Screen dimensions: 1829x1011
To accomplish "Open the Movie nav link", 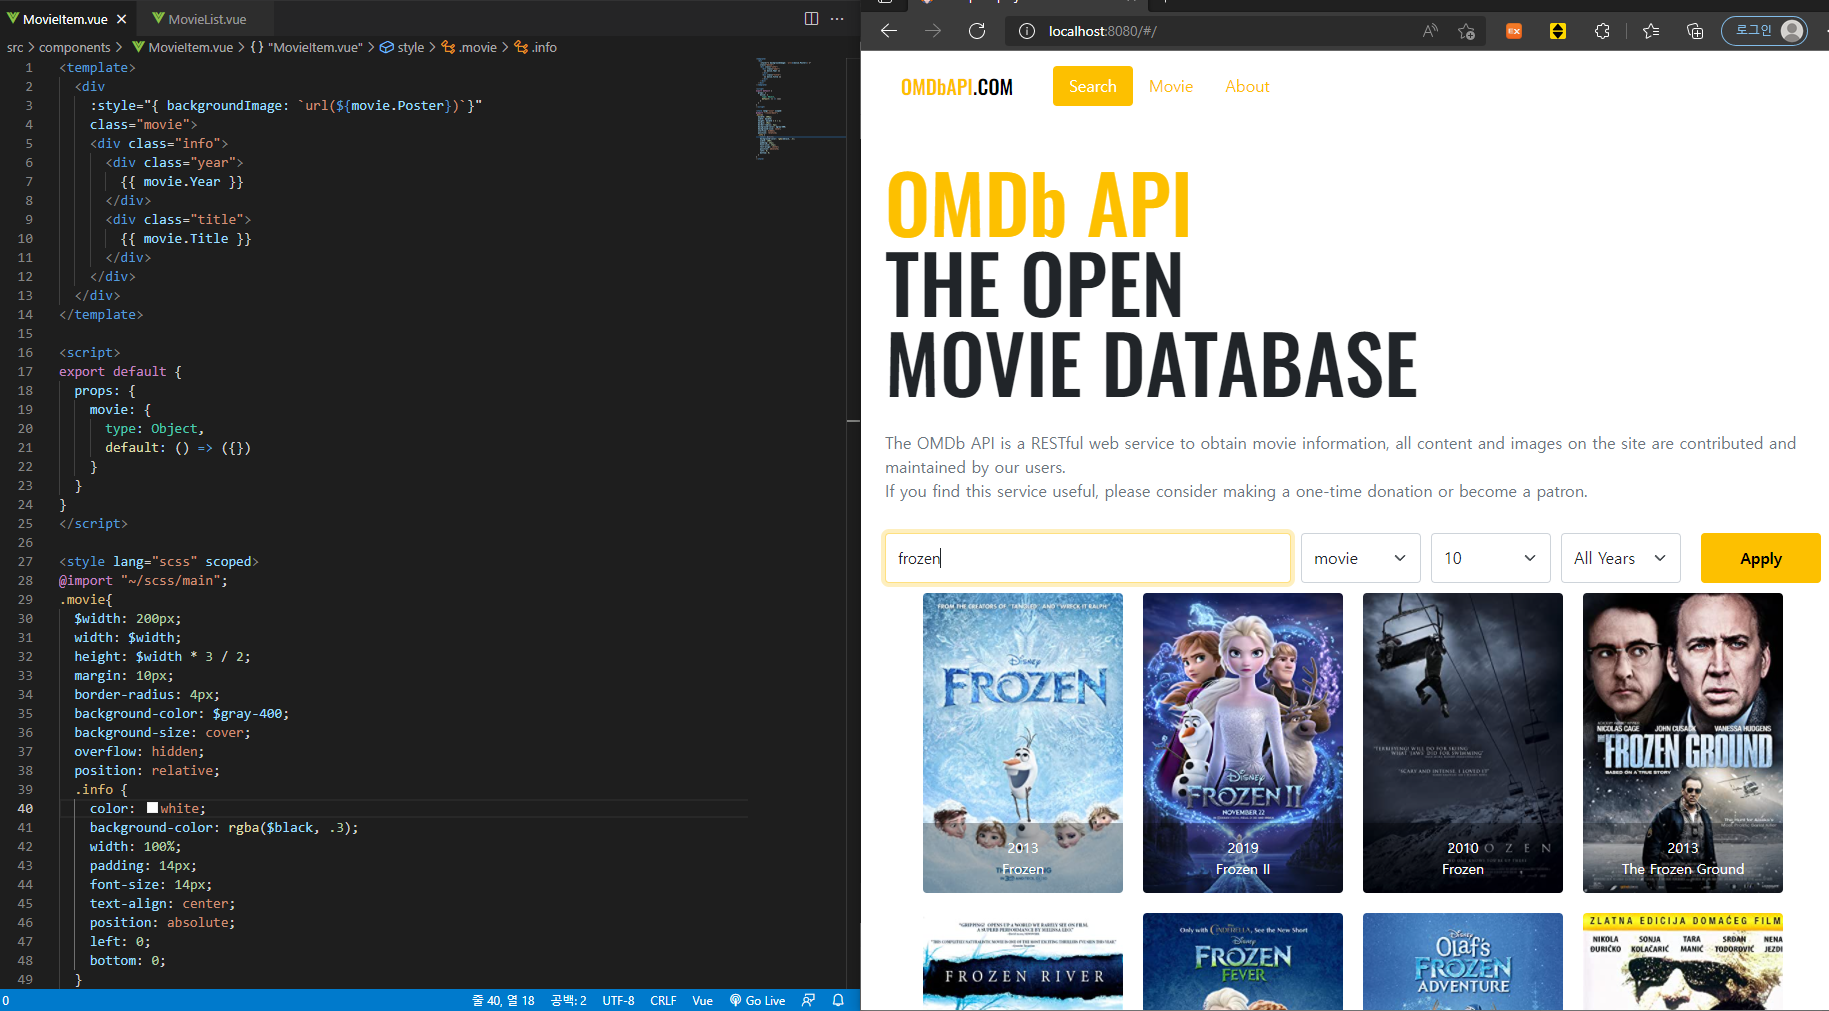I will pos(1170,86).
